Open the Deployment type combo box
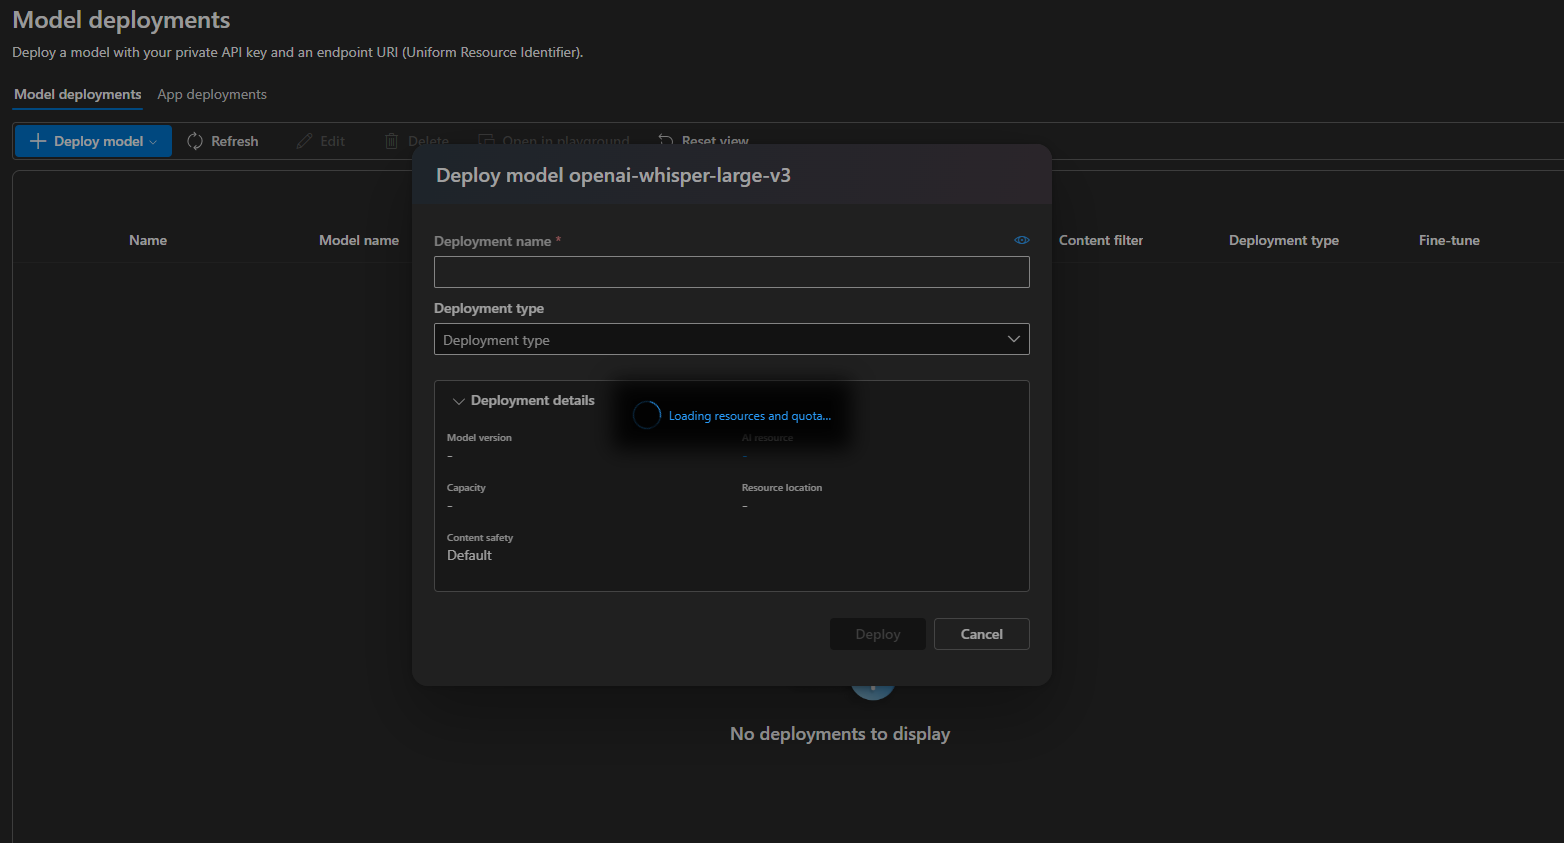 (x=732, y=339)
